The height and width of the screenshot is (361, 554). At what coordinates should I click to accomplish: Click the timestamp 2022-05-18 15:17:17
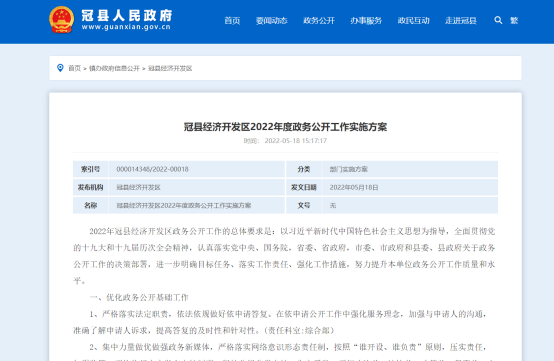(x=296, y=141)
